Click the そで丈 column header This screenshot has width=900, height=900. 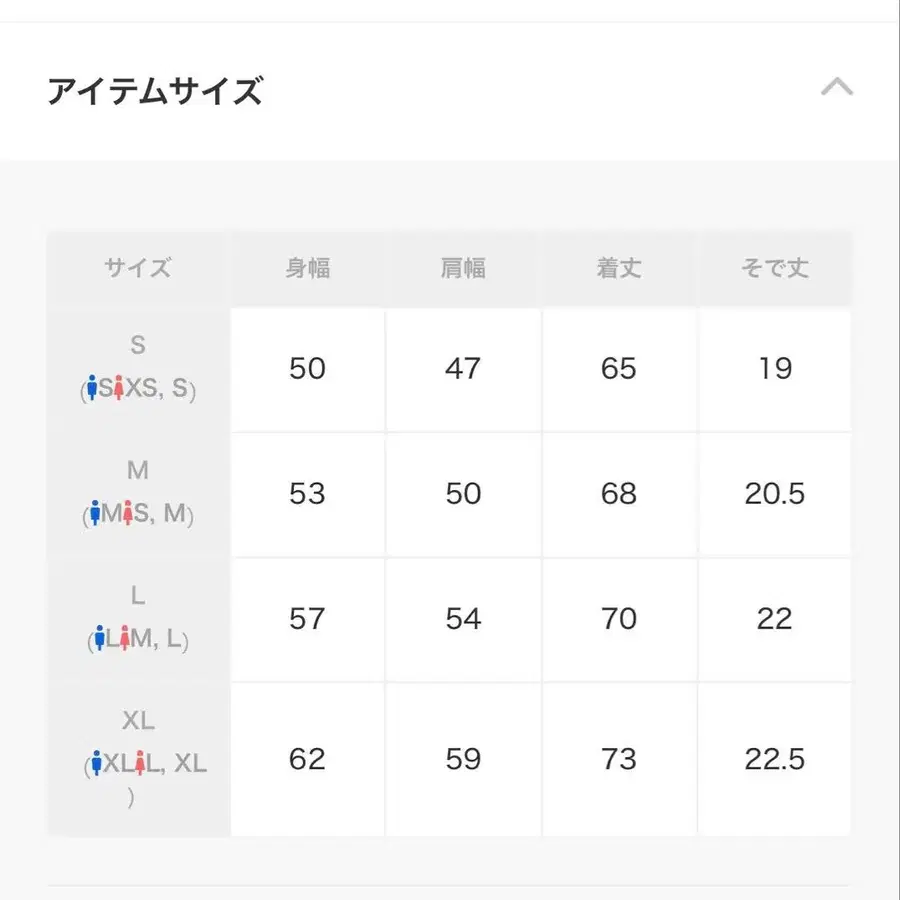(x=775, y=268)
